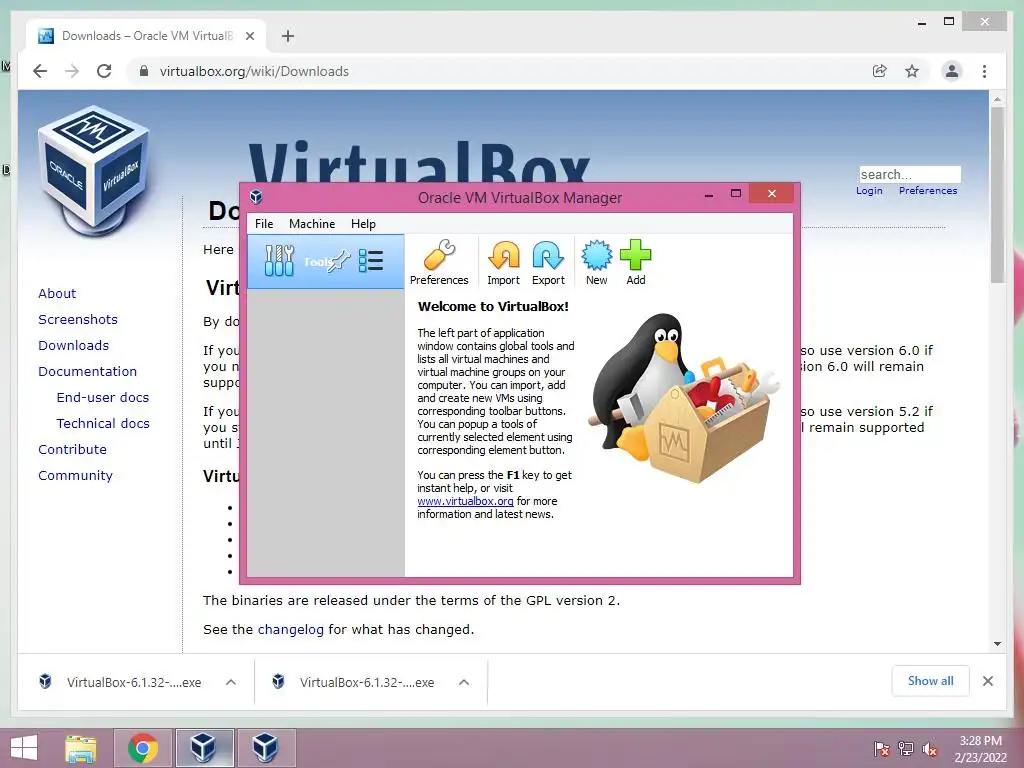Maximize the VirtualBox Manager window
Viewport: 1024px width, 768px height.
tap(735, 193)
